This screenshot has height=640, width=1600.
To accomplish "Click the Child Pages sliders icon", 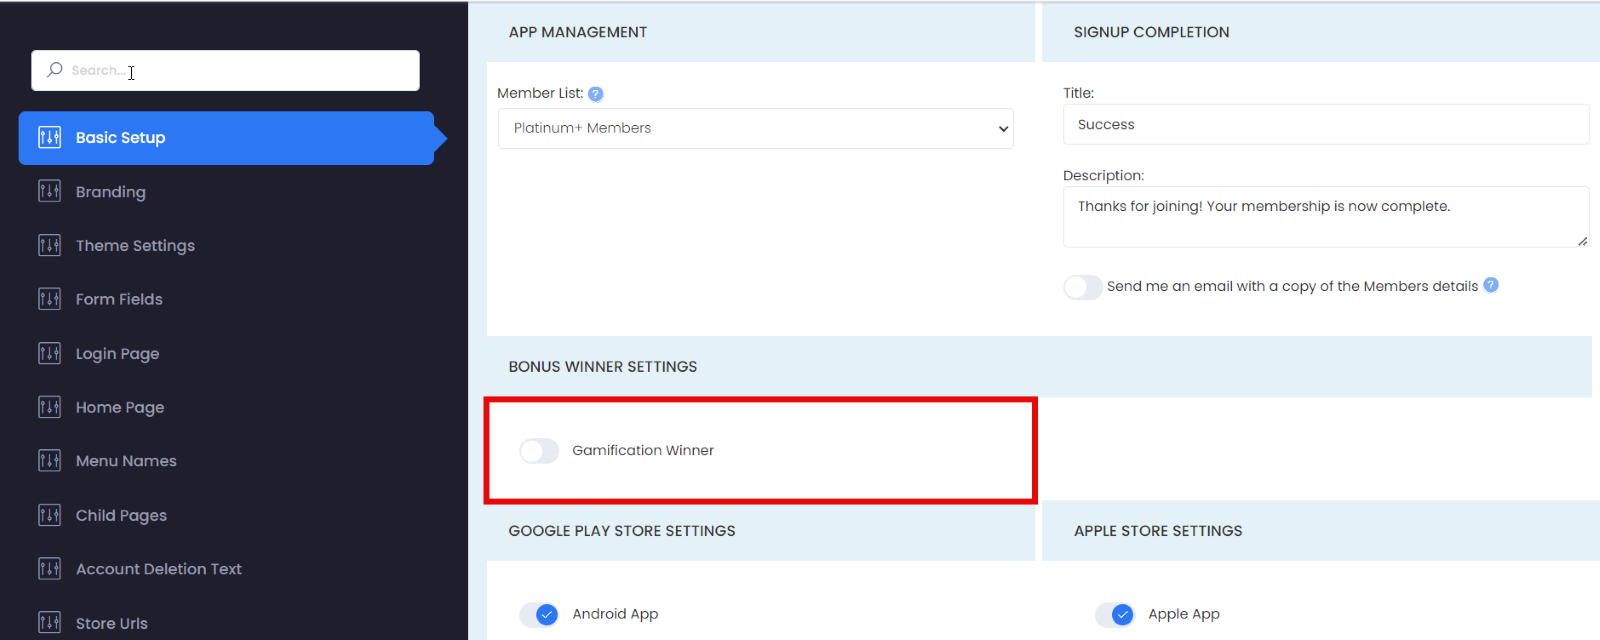I will [x=49, y=515].
